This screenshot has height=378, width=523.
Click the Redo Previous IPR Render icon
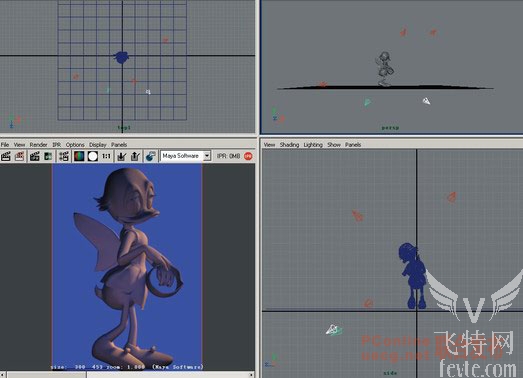35,156
